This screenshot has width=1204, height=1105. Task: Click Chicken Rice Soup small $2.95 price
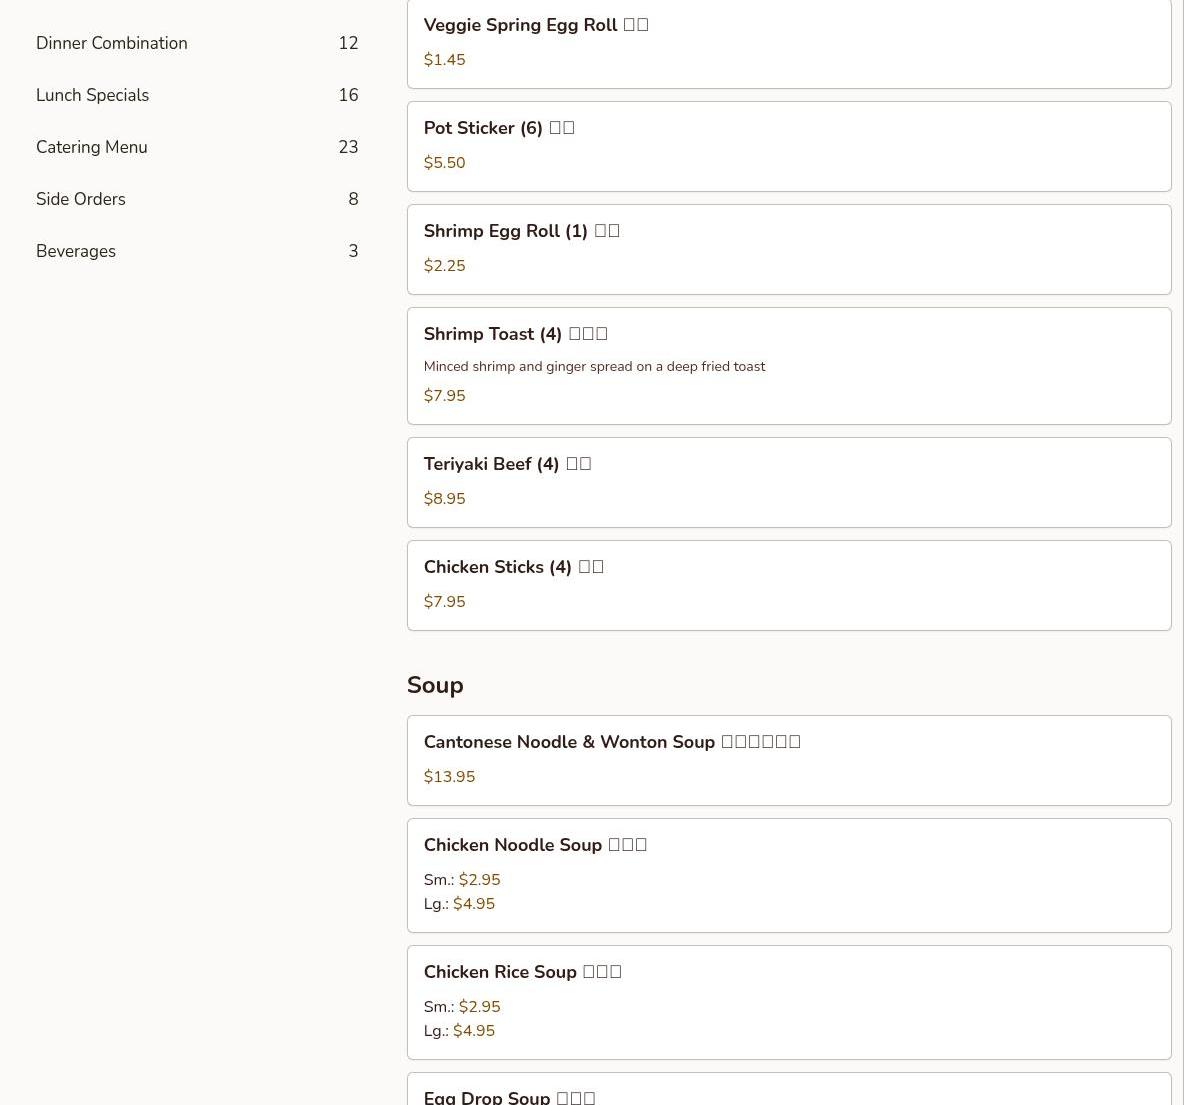tap(479, 1007)
